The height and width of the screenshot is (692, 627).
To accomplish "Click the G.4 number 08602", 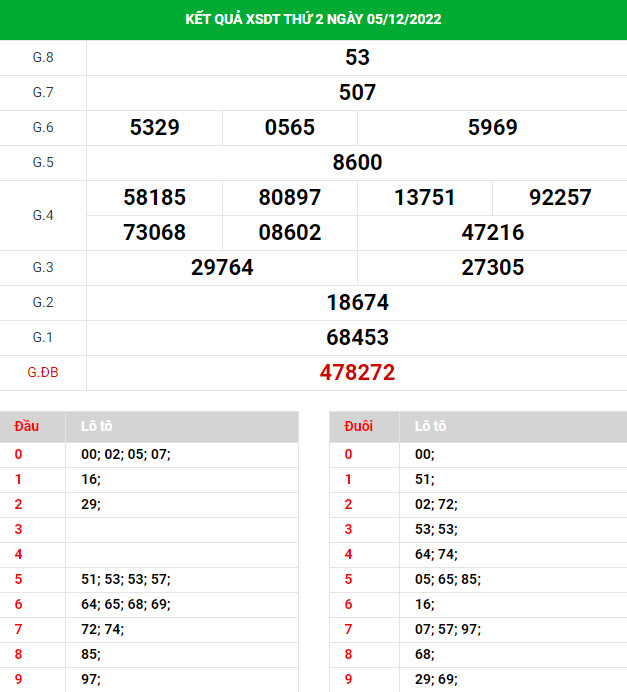I will tap(289, 233).
